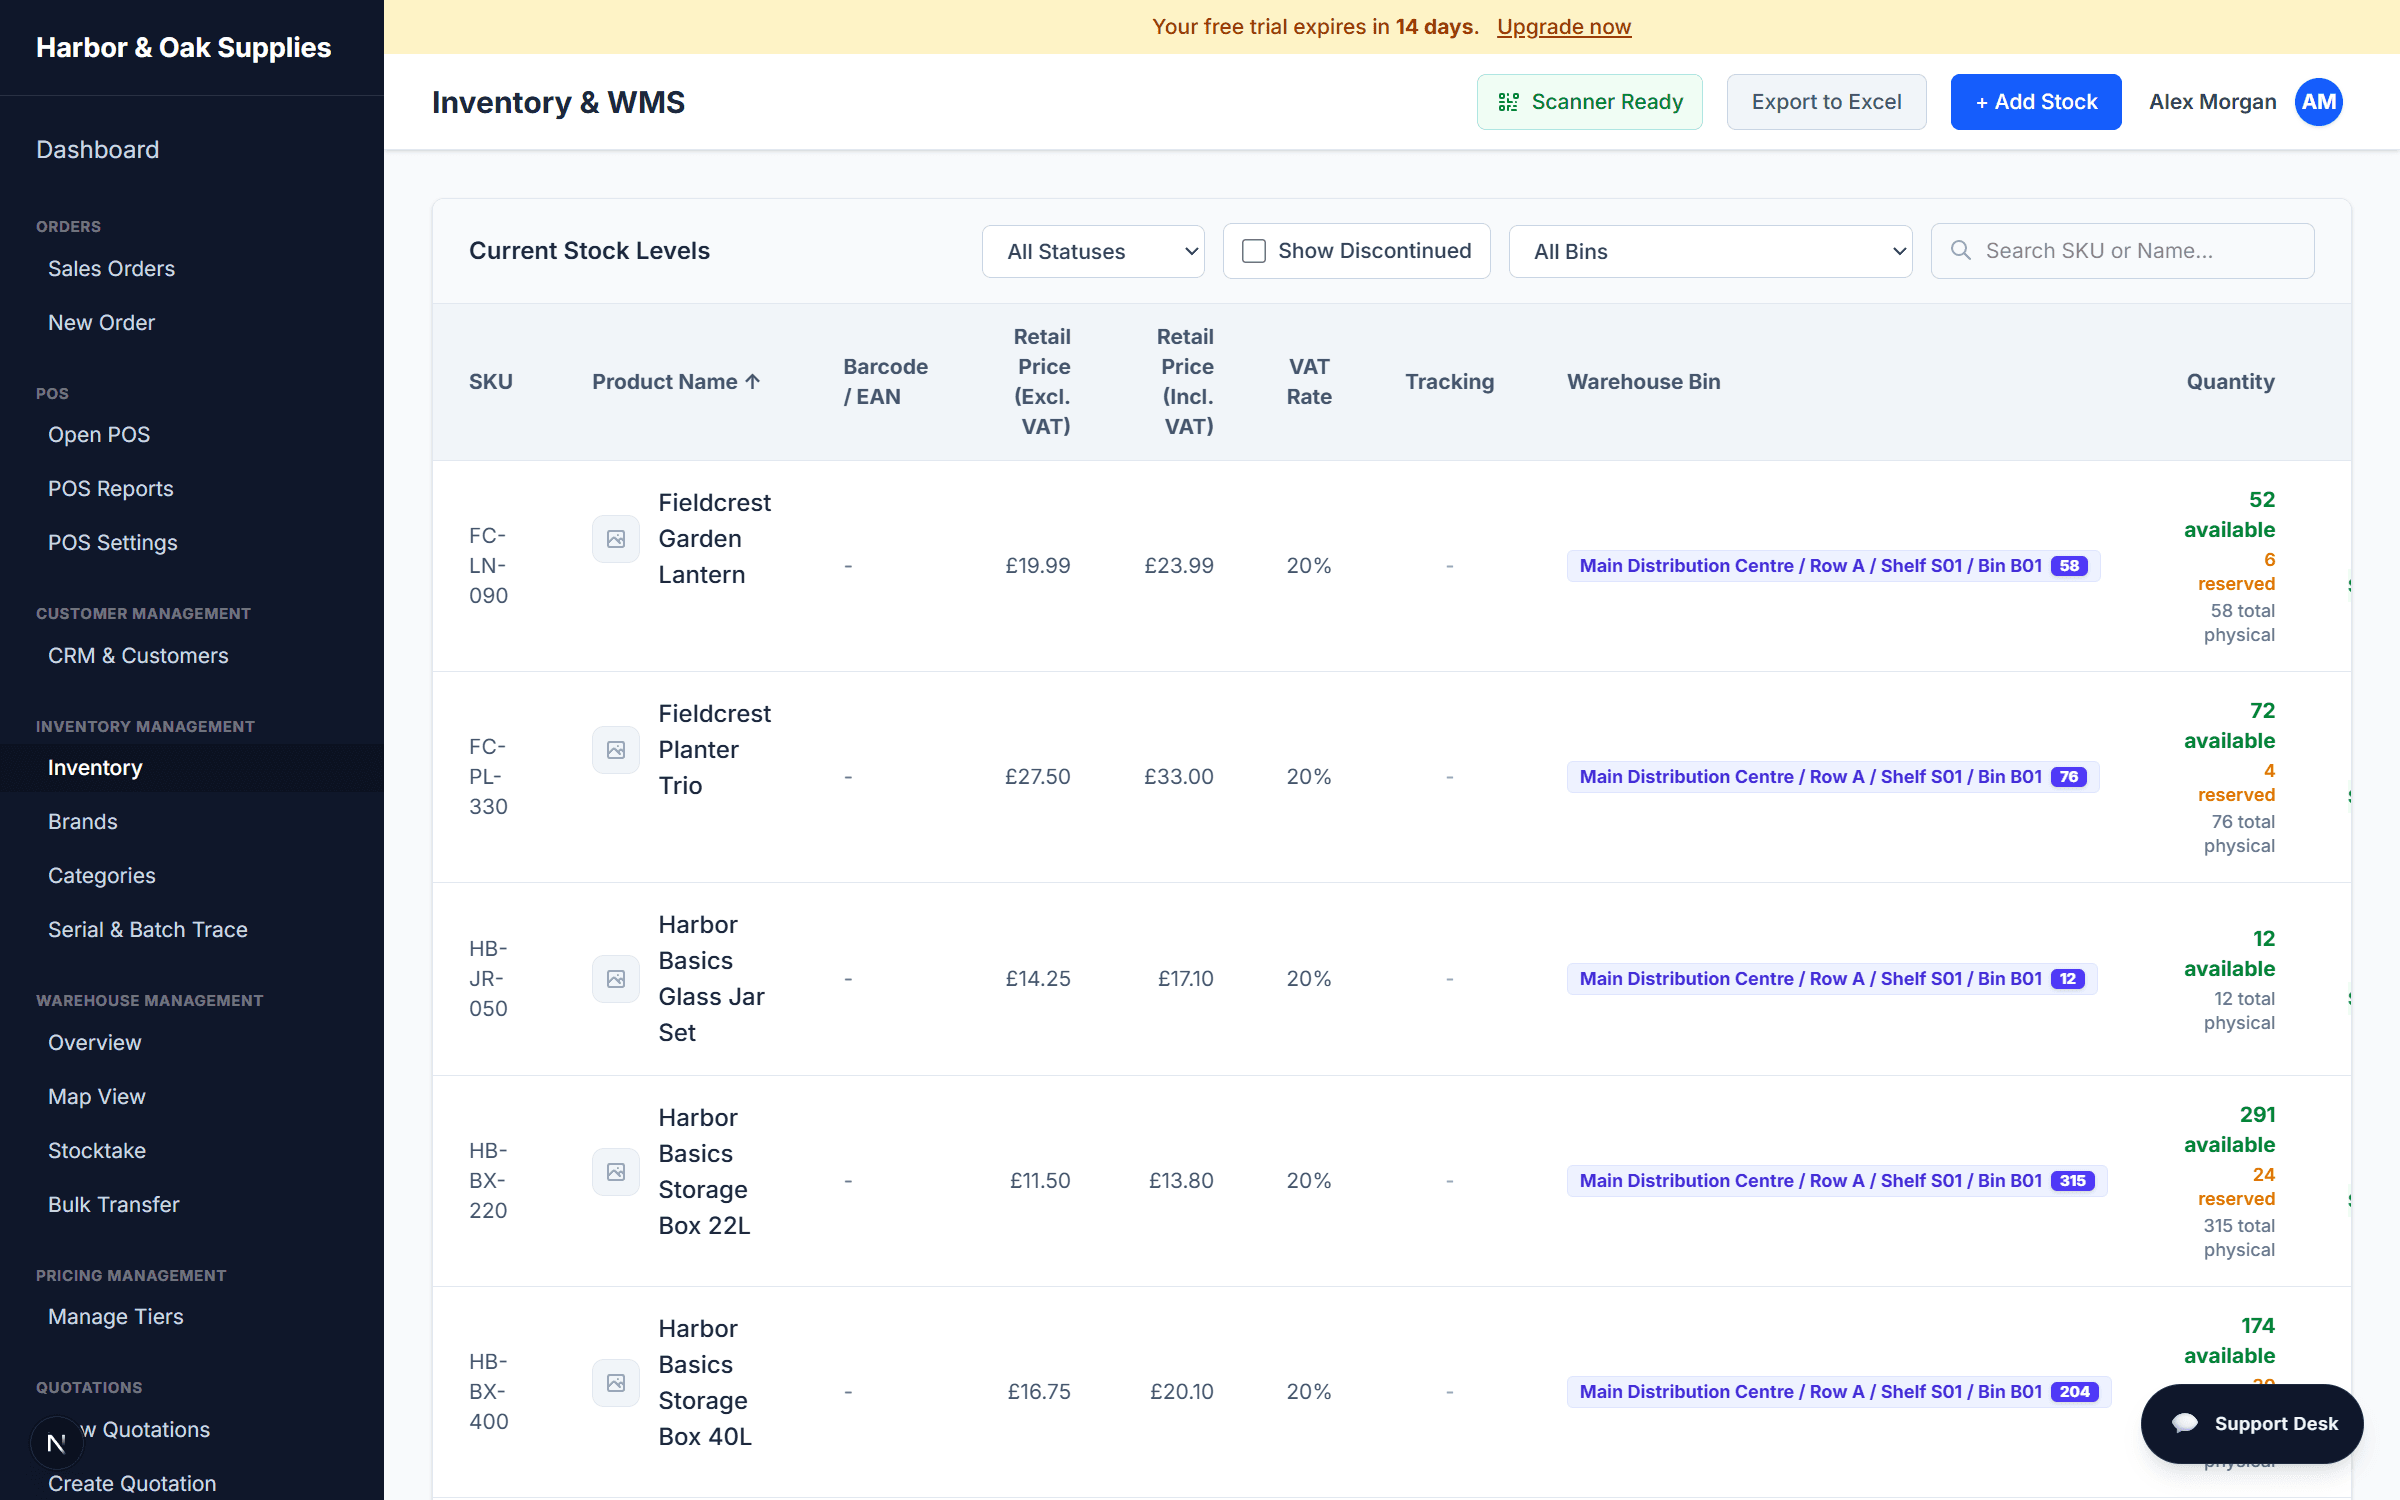Click bin badge for Fieldcrest Planter Trio
Image resolution: width=2400 pixels, height=1500 pixels.
tap(1833, 776)
